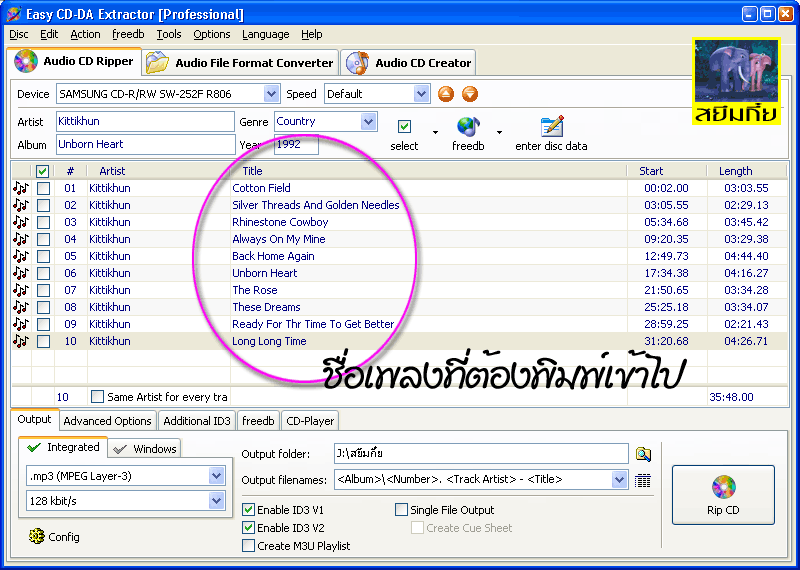Click the browse output folder icon

(x=643, y=454)
